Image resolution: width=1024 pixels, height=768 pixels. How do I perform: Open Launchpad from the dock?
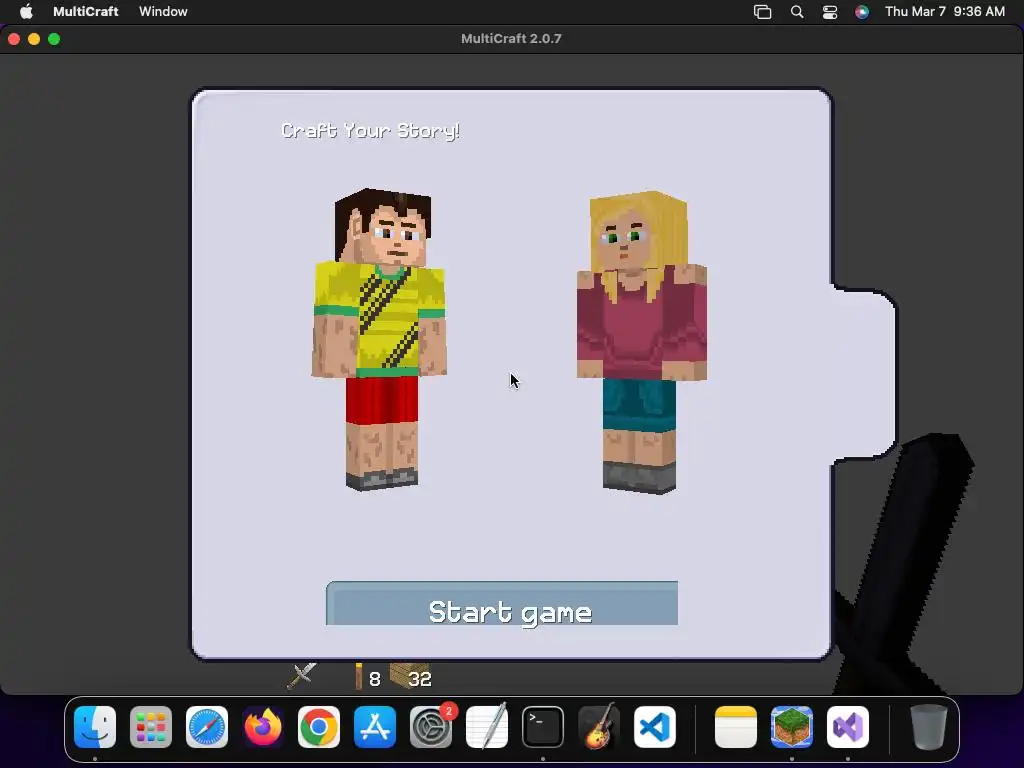151,727
